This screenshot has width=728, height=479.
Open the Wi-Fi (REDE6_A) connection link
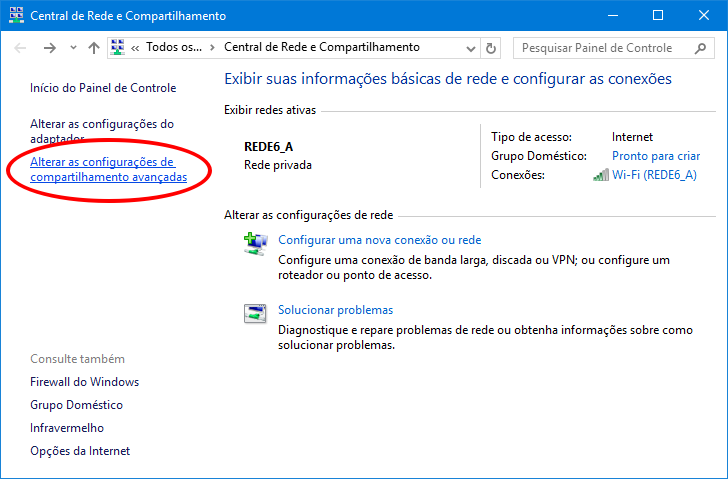(x=654, y=175)
